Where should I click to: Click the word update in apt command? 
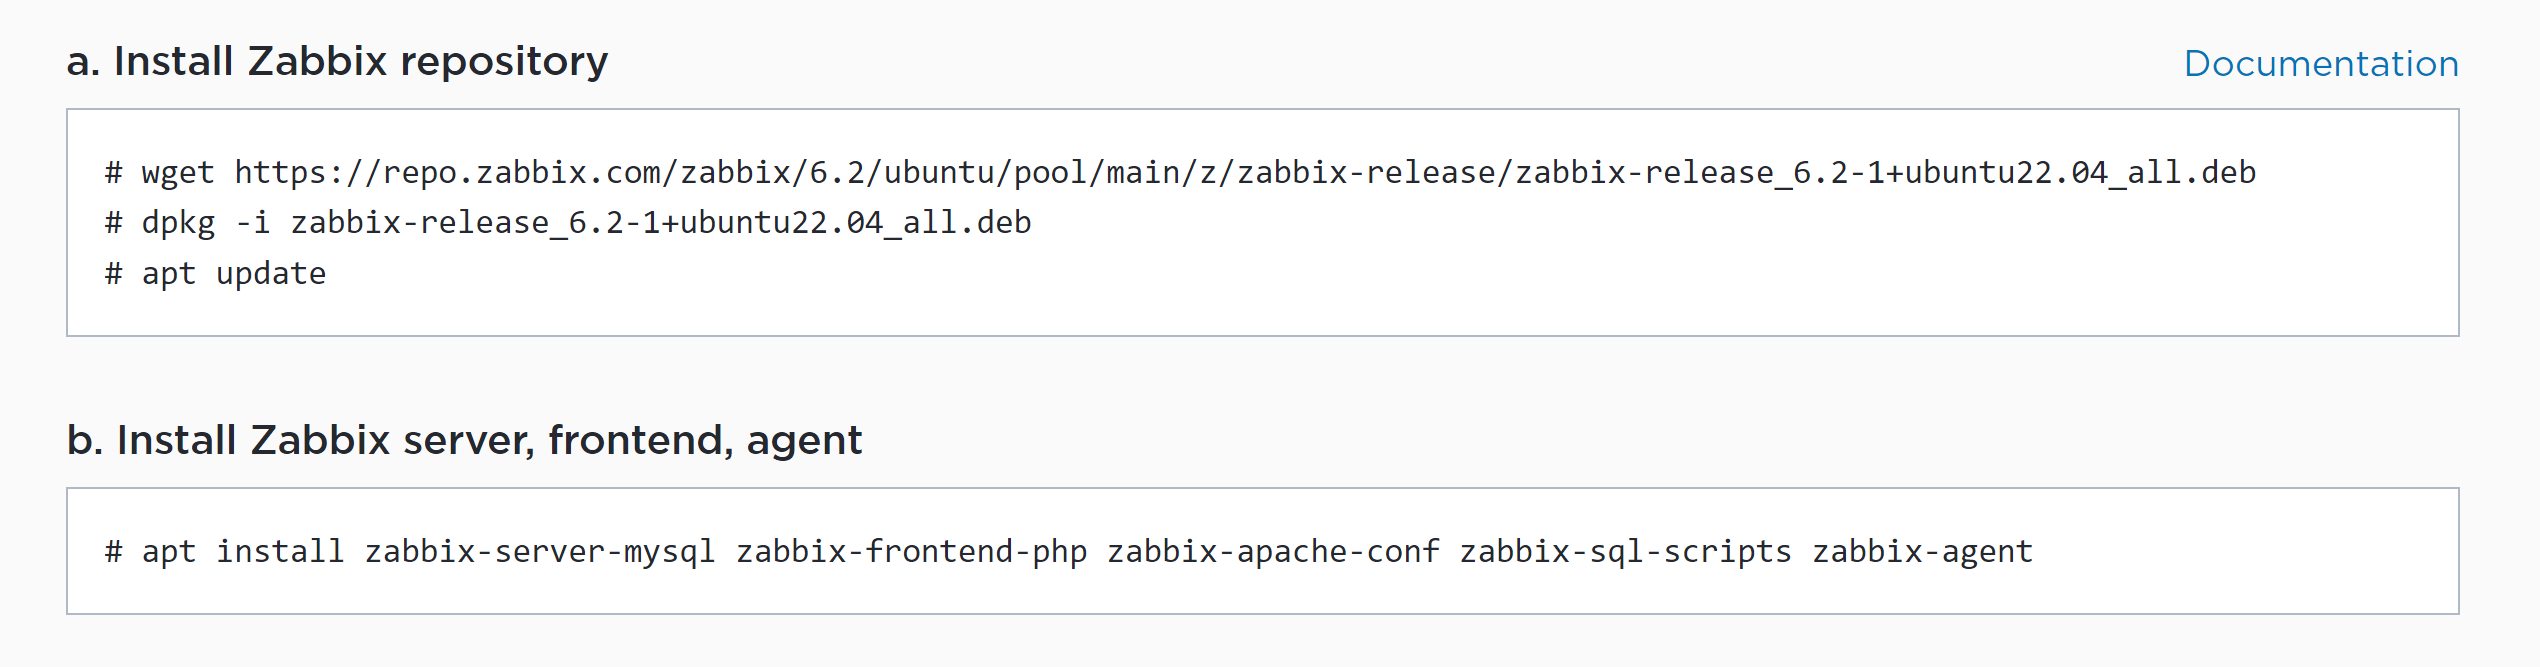(271, 274)
